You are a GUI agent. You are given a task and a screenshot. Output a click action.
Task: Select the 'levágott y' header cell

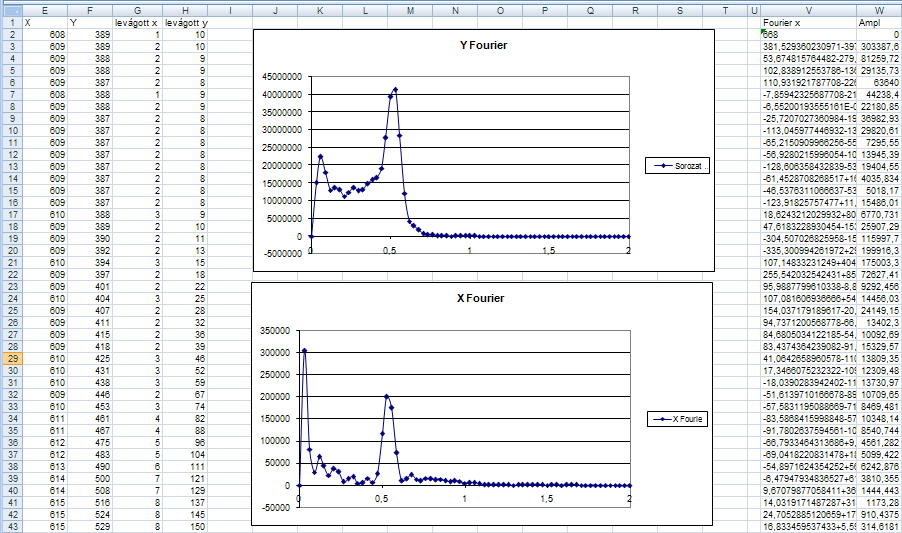point(185,22)
